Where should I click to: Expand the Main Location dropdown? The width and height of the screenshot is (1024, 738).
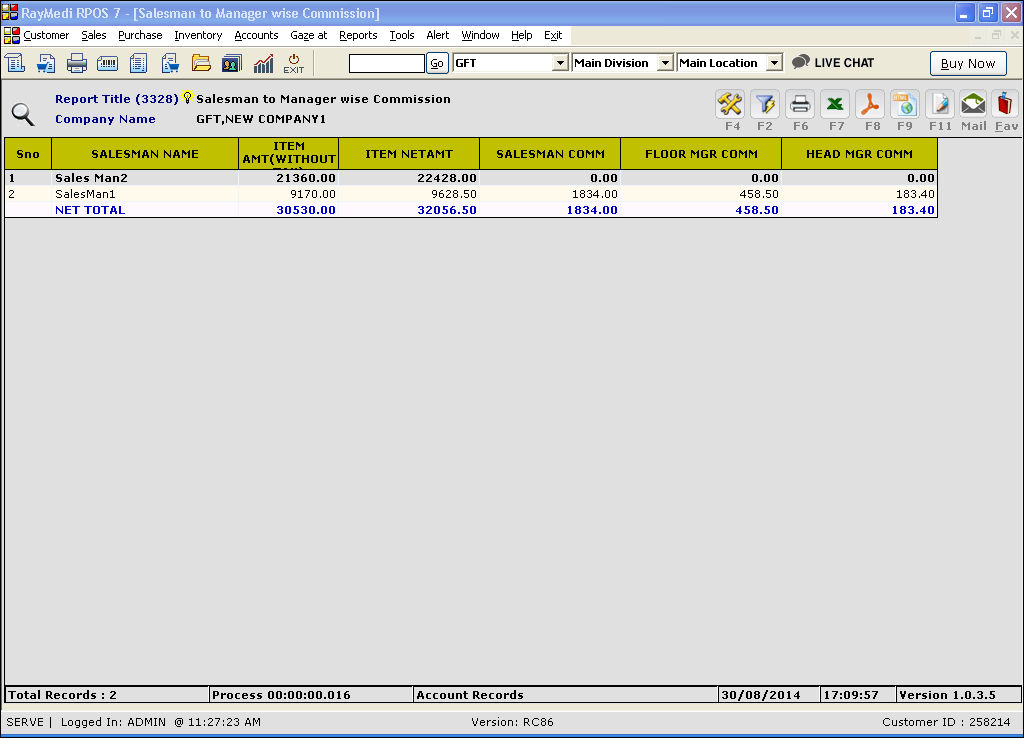(773, 63)
